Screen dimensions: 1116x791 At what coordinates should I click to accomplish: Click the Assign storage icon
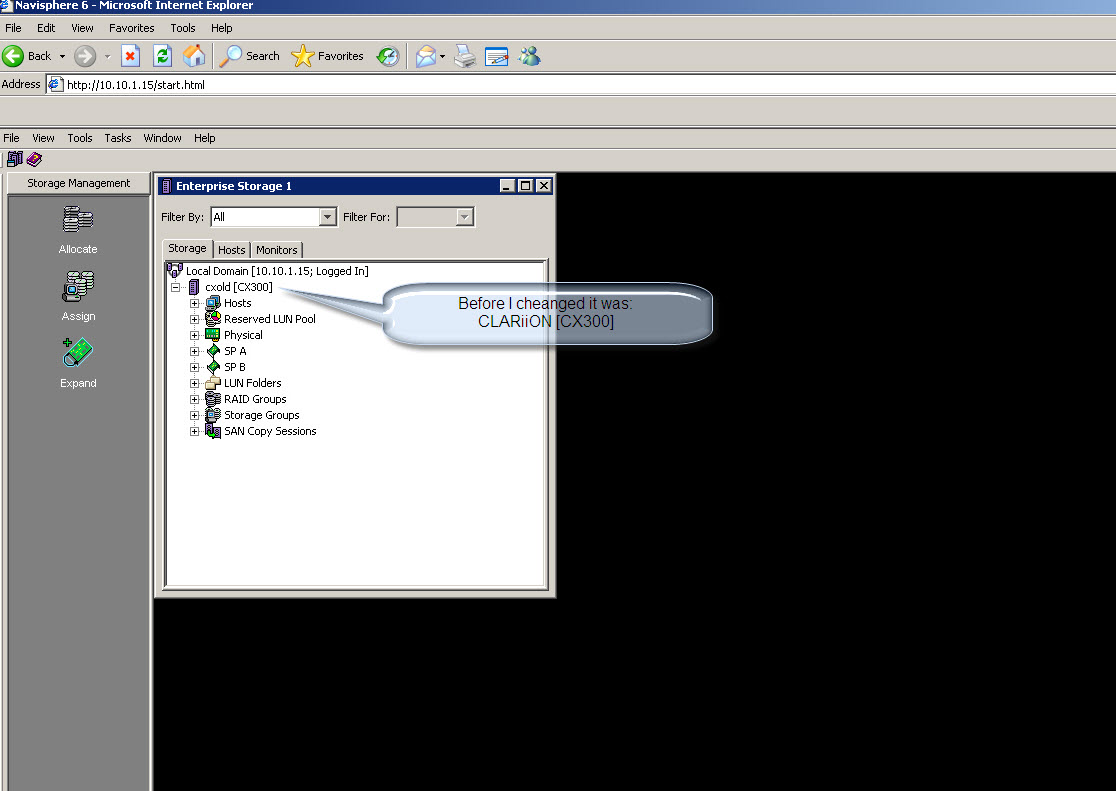point(78,286)
